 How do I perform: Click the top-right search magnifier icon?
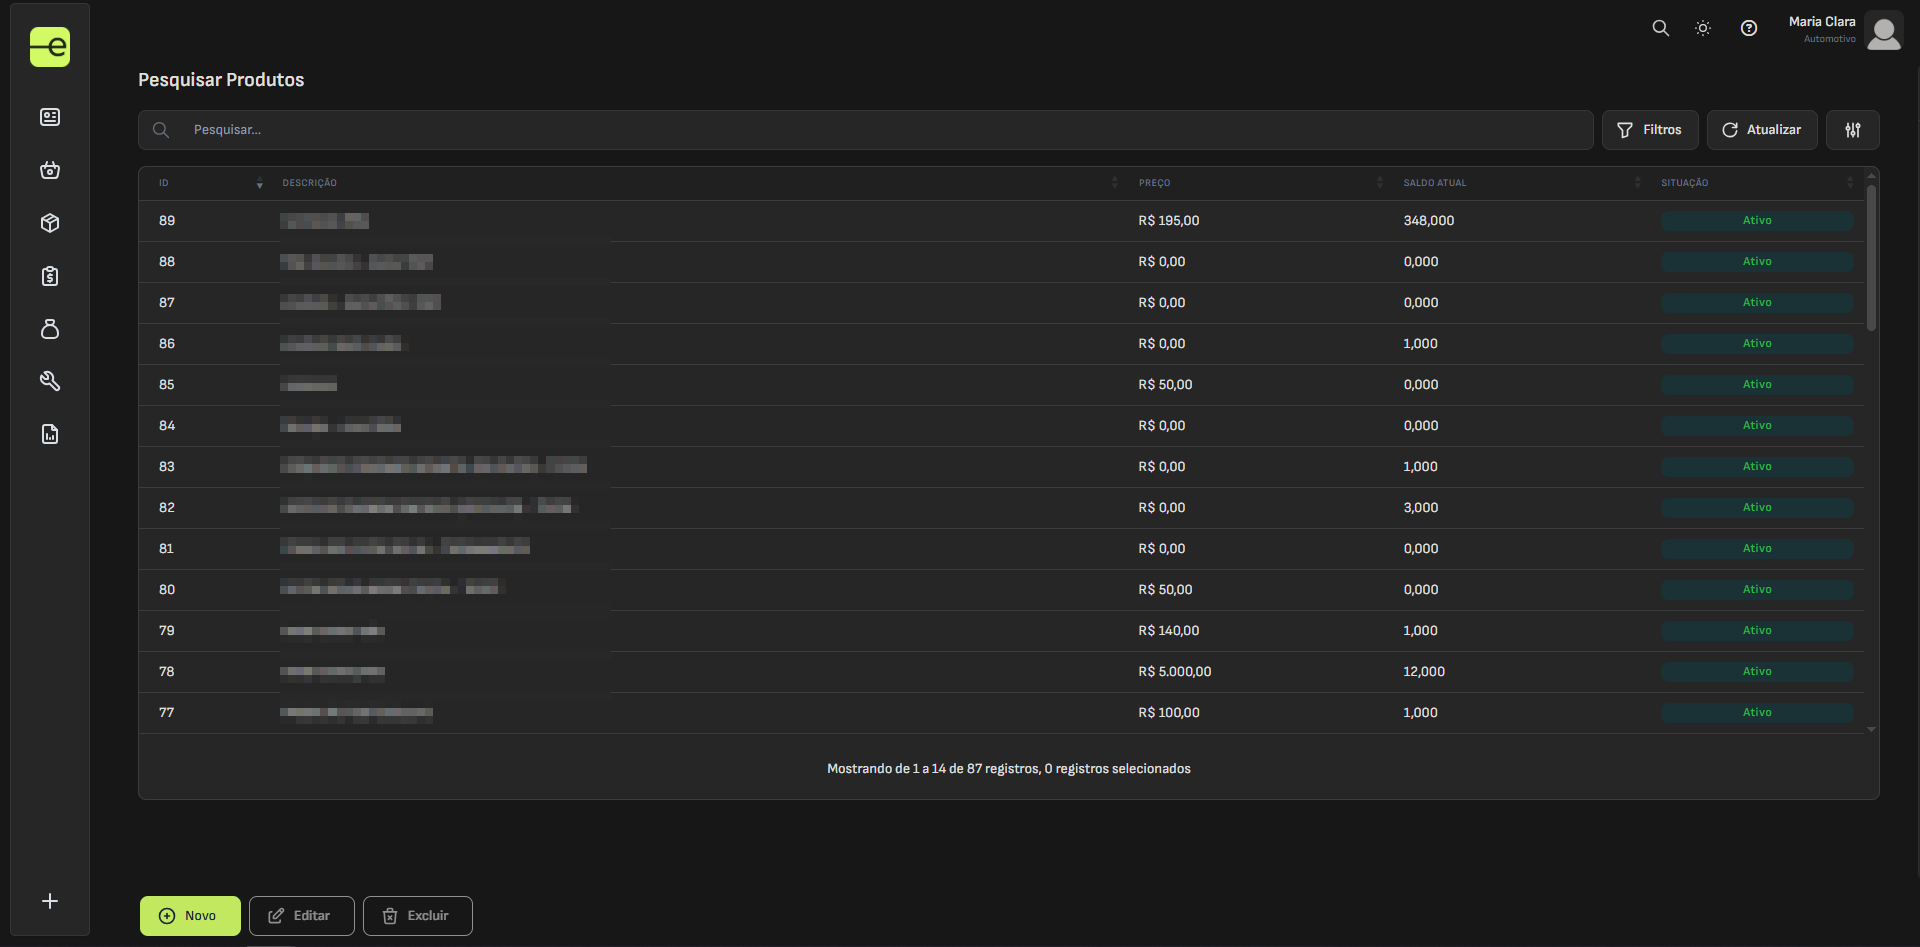coord(1661,29)
